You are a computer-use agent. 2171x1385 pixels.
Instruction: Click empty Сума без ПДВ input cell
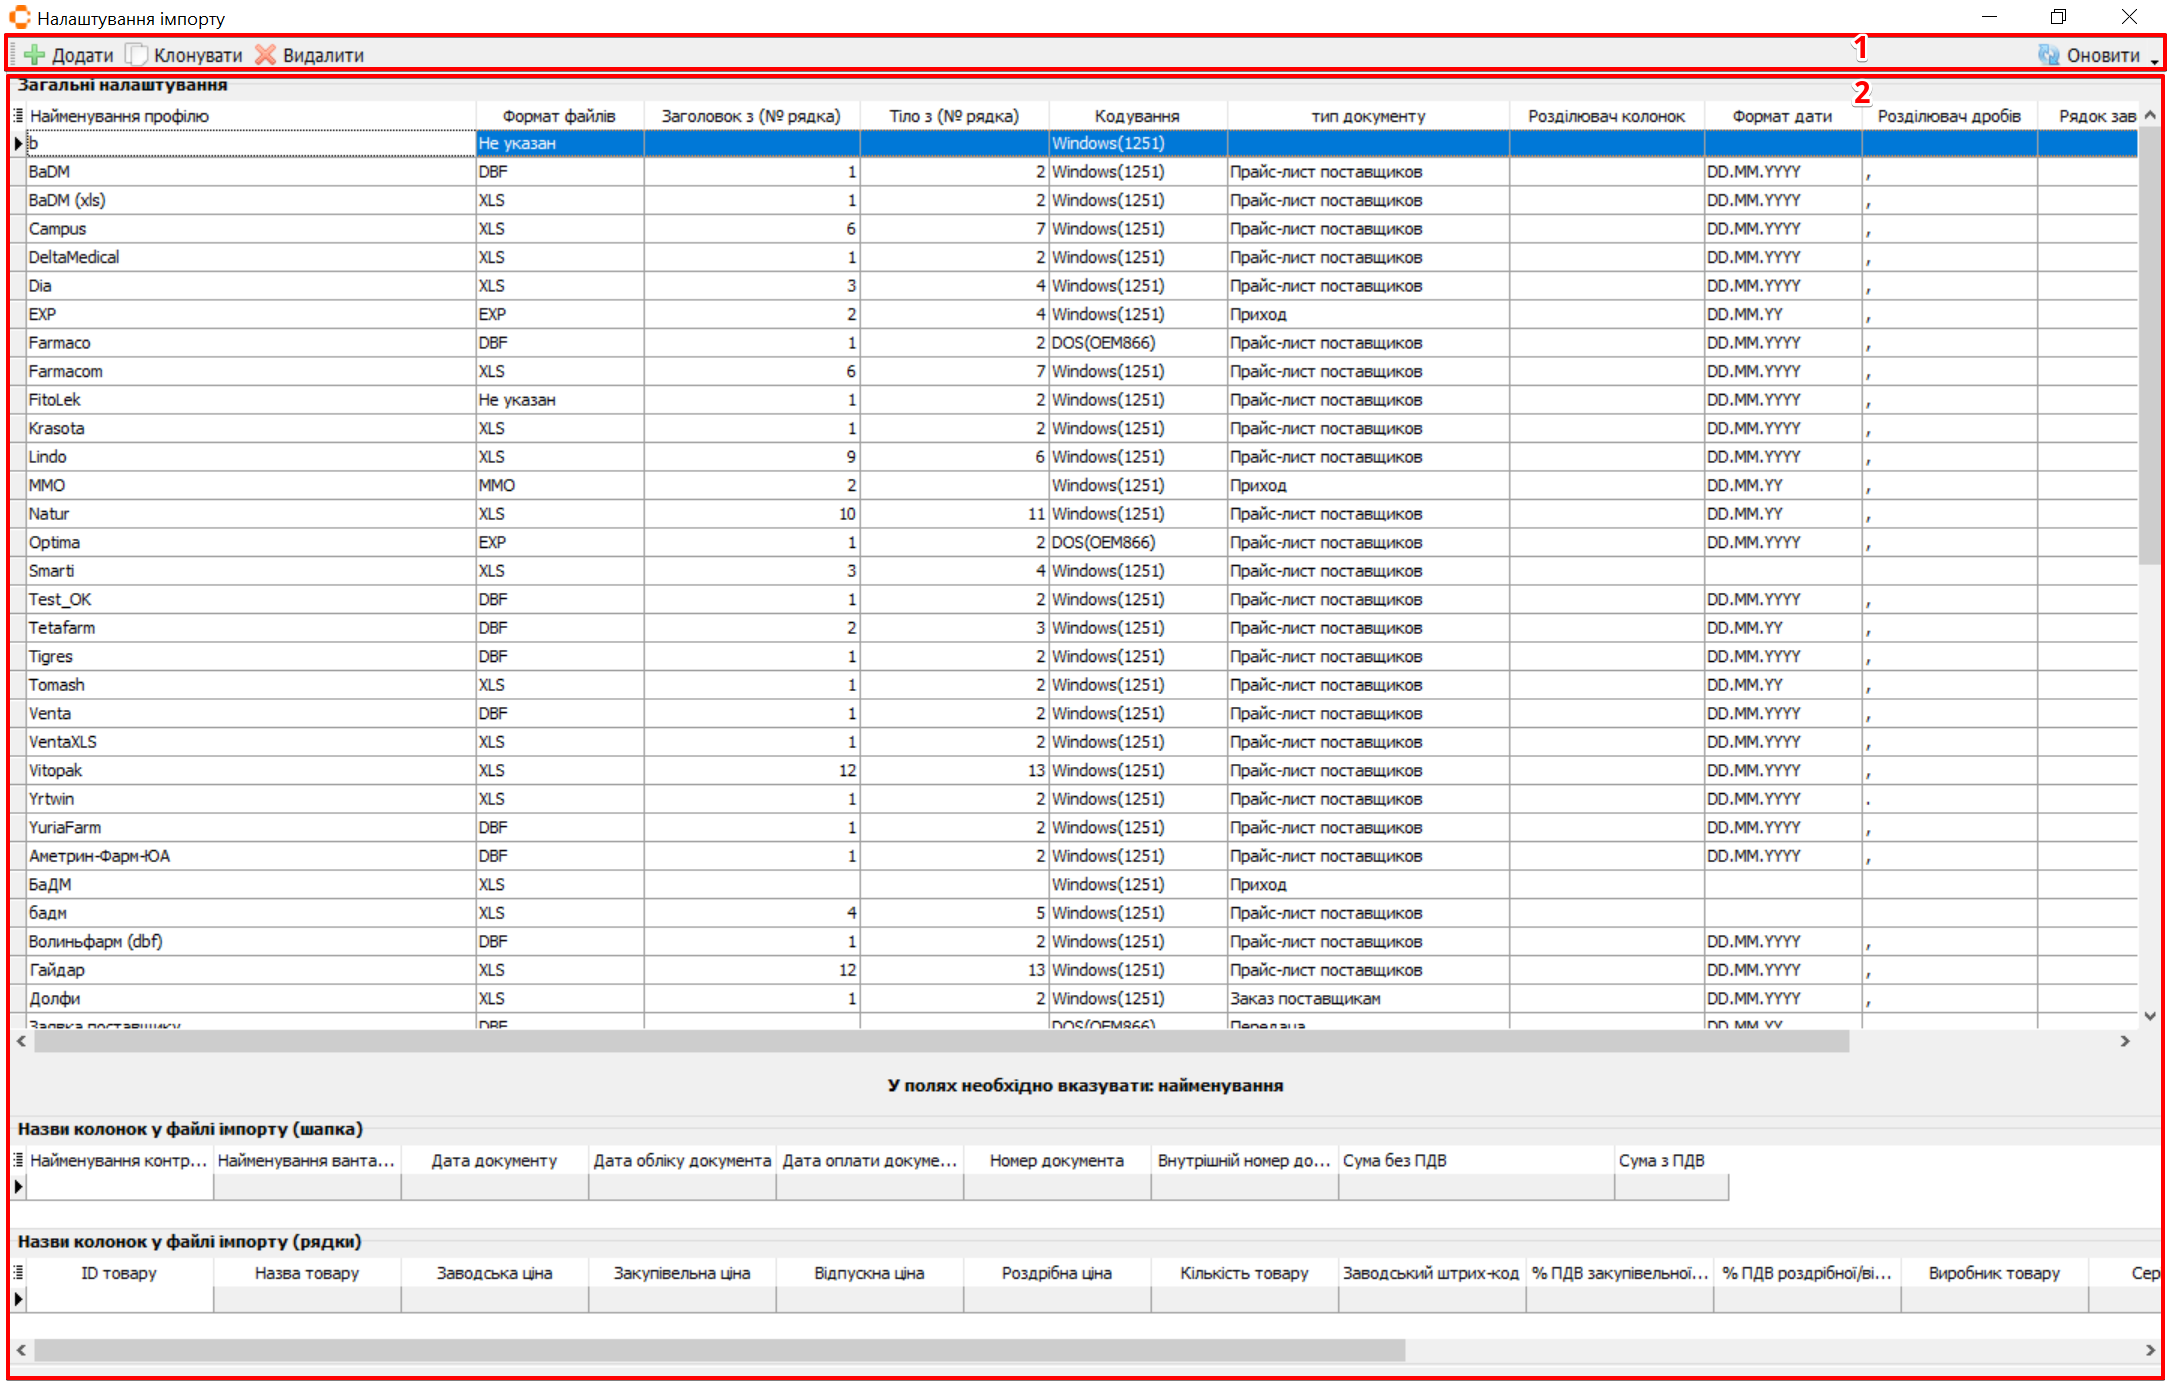coord(1475,1187)
